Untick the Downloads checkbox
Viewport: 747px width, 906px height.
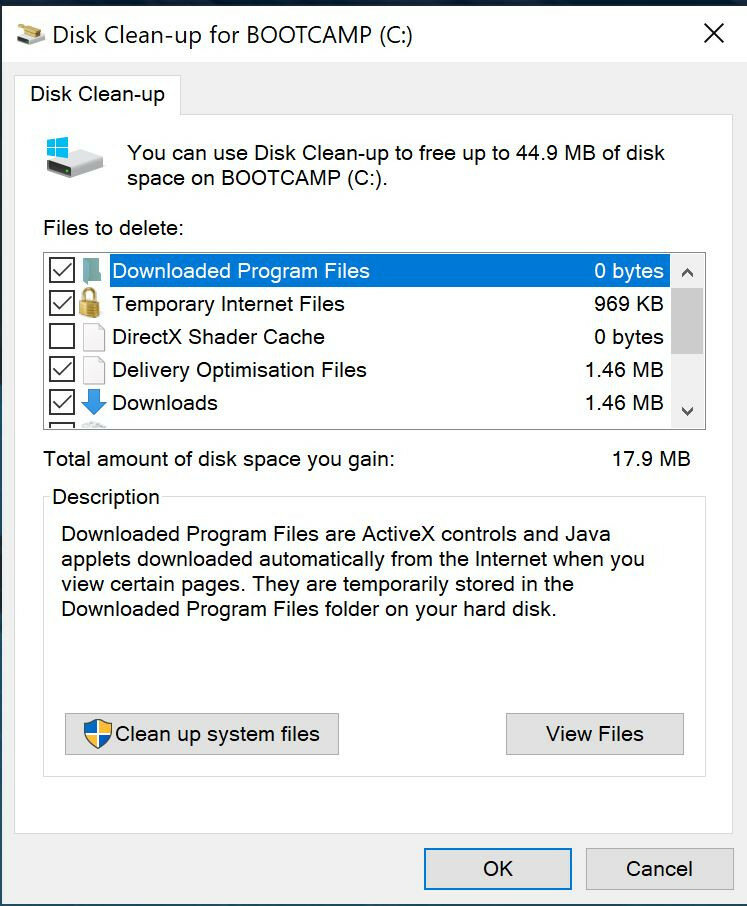[x=62, y=402]
